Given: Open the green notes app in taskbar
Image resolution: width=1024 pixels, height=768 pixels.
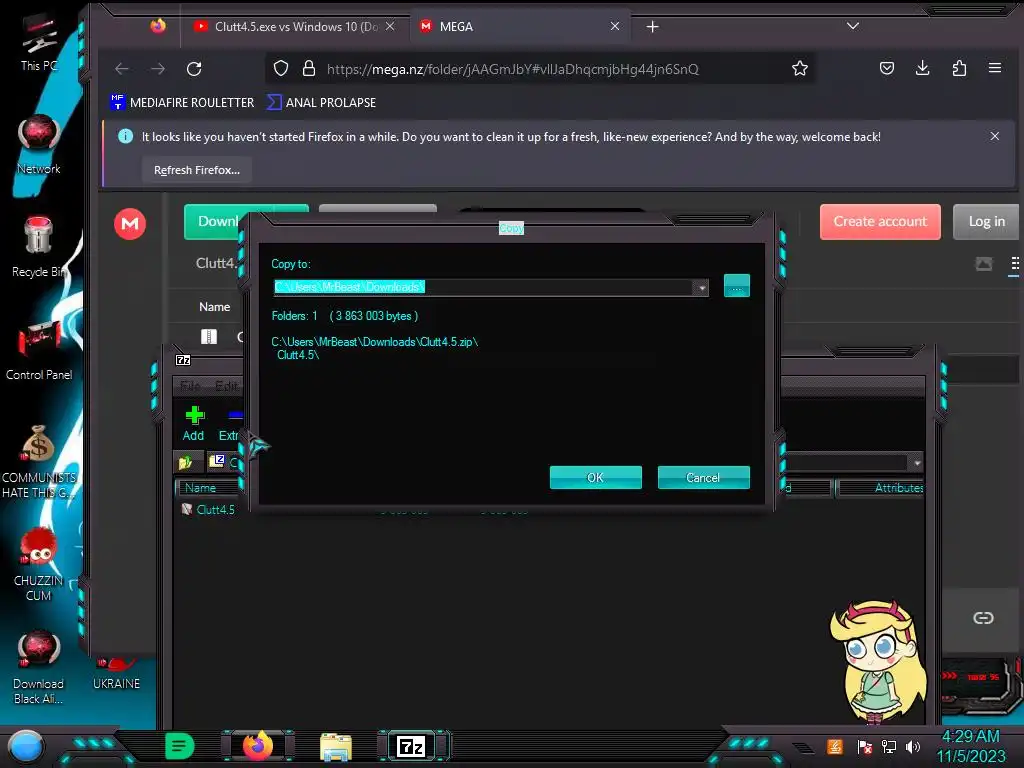Looking at the screenshot, I should point(180,746).
